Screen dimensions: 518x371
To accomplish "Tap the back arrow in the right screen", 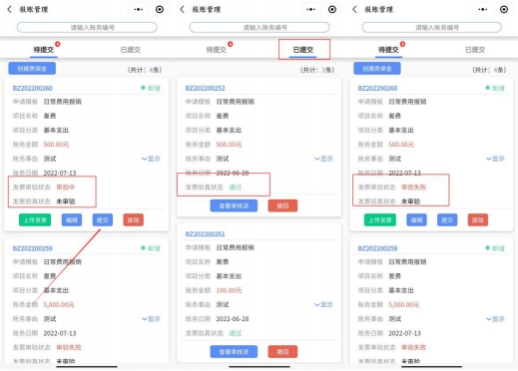I will point(355,9).
